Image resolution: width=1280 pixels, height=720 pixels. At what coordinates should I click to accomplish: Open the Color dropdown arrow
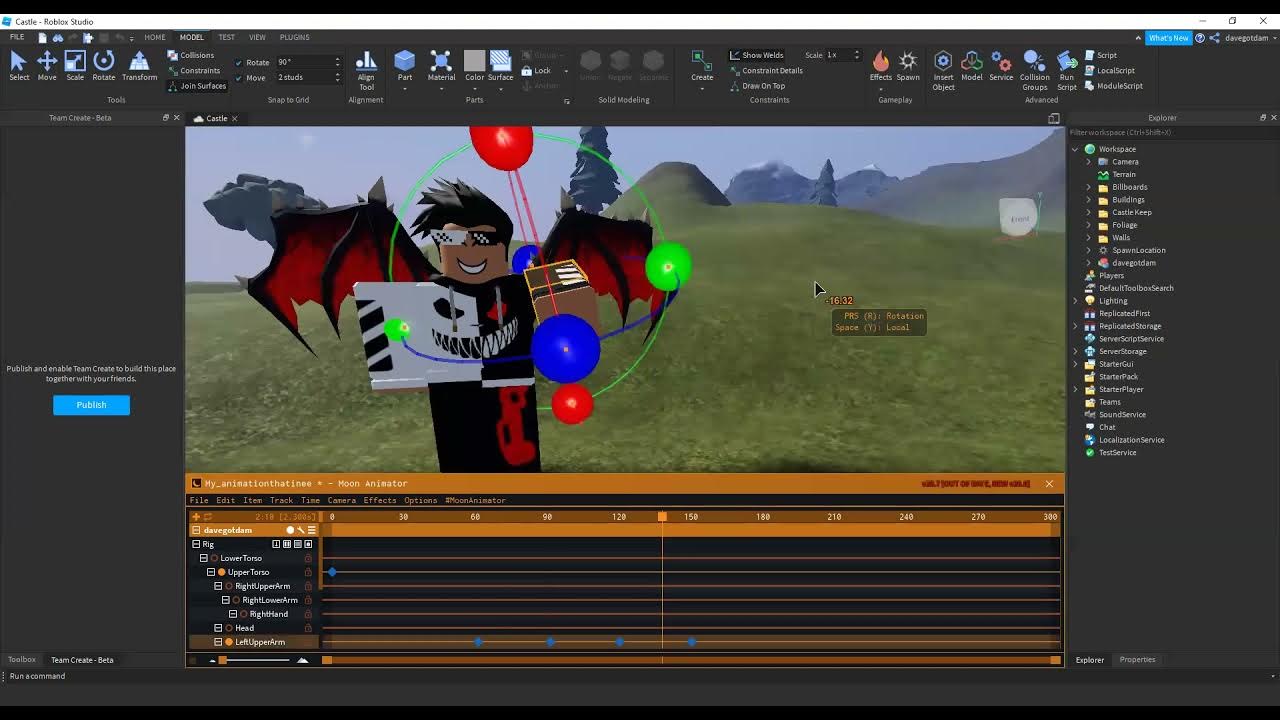point(474,88)
